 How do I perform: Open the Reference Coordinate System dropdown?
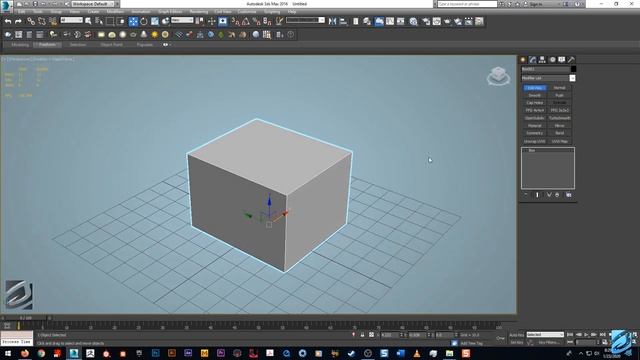click(182, 20)
